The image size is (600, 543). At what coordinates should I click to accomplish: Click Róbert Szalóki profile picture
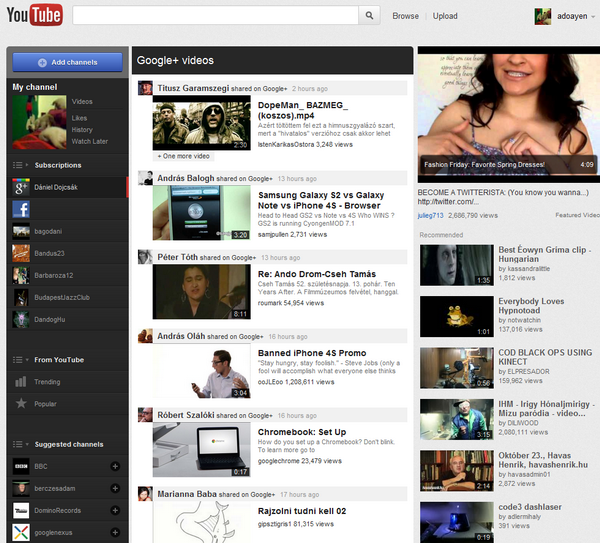coord(145,415)
